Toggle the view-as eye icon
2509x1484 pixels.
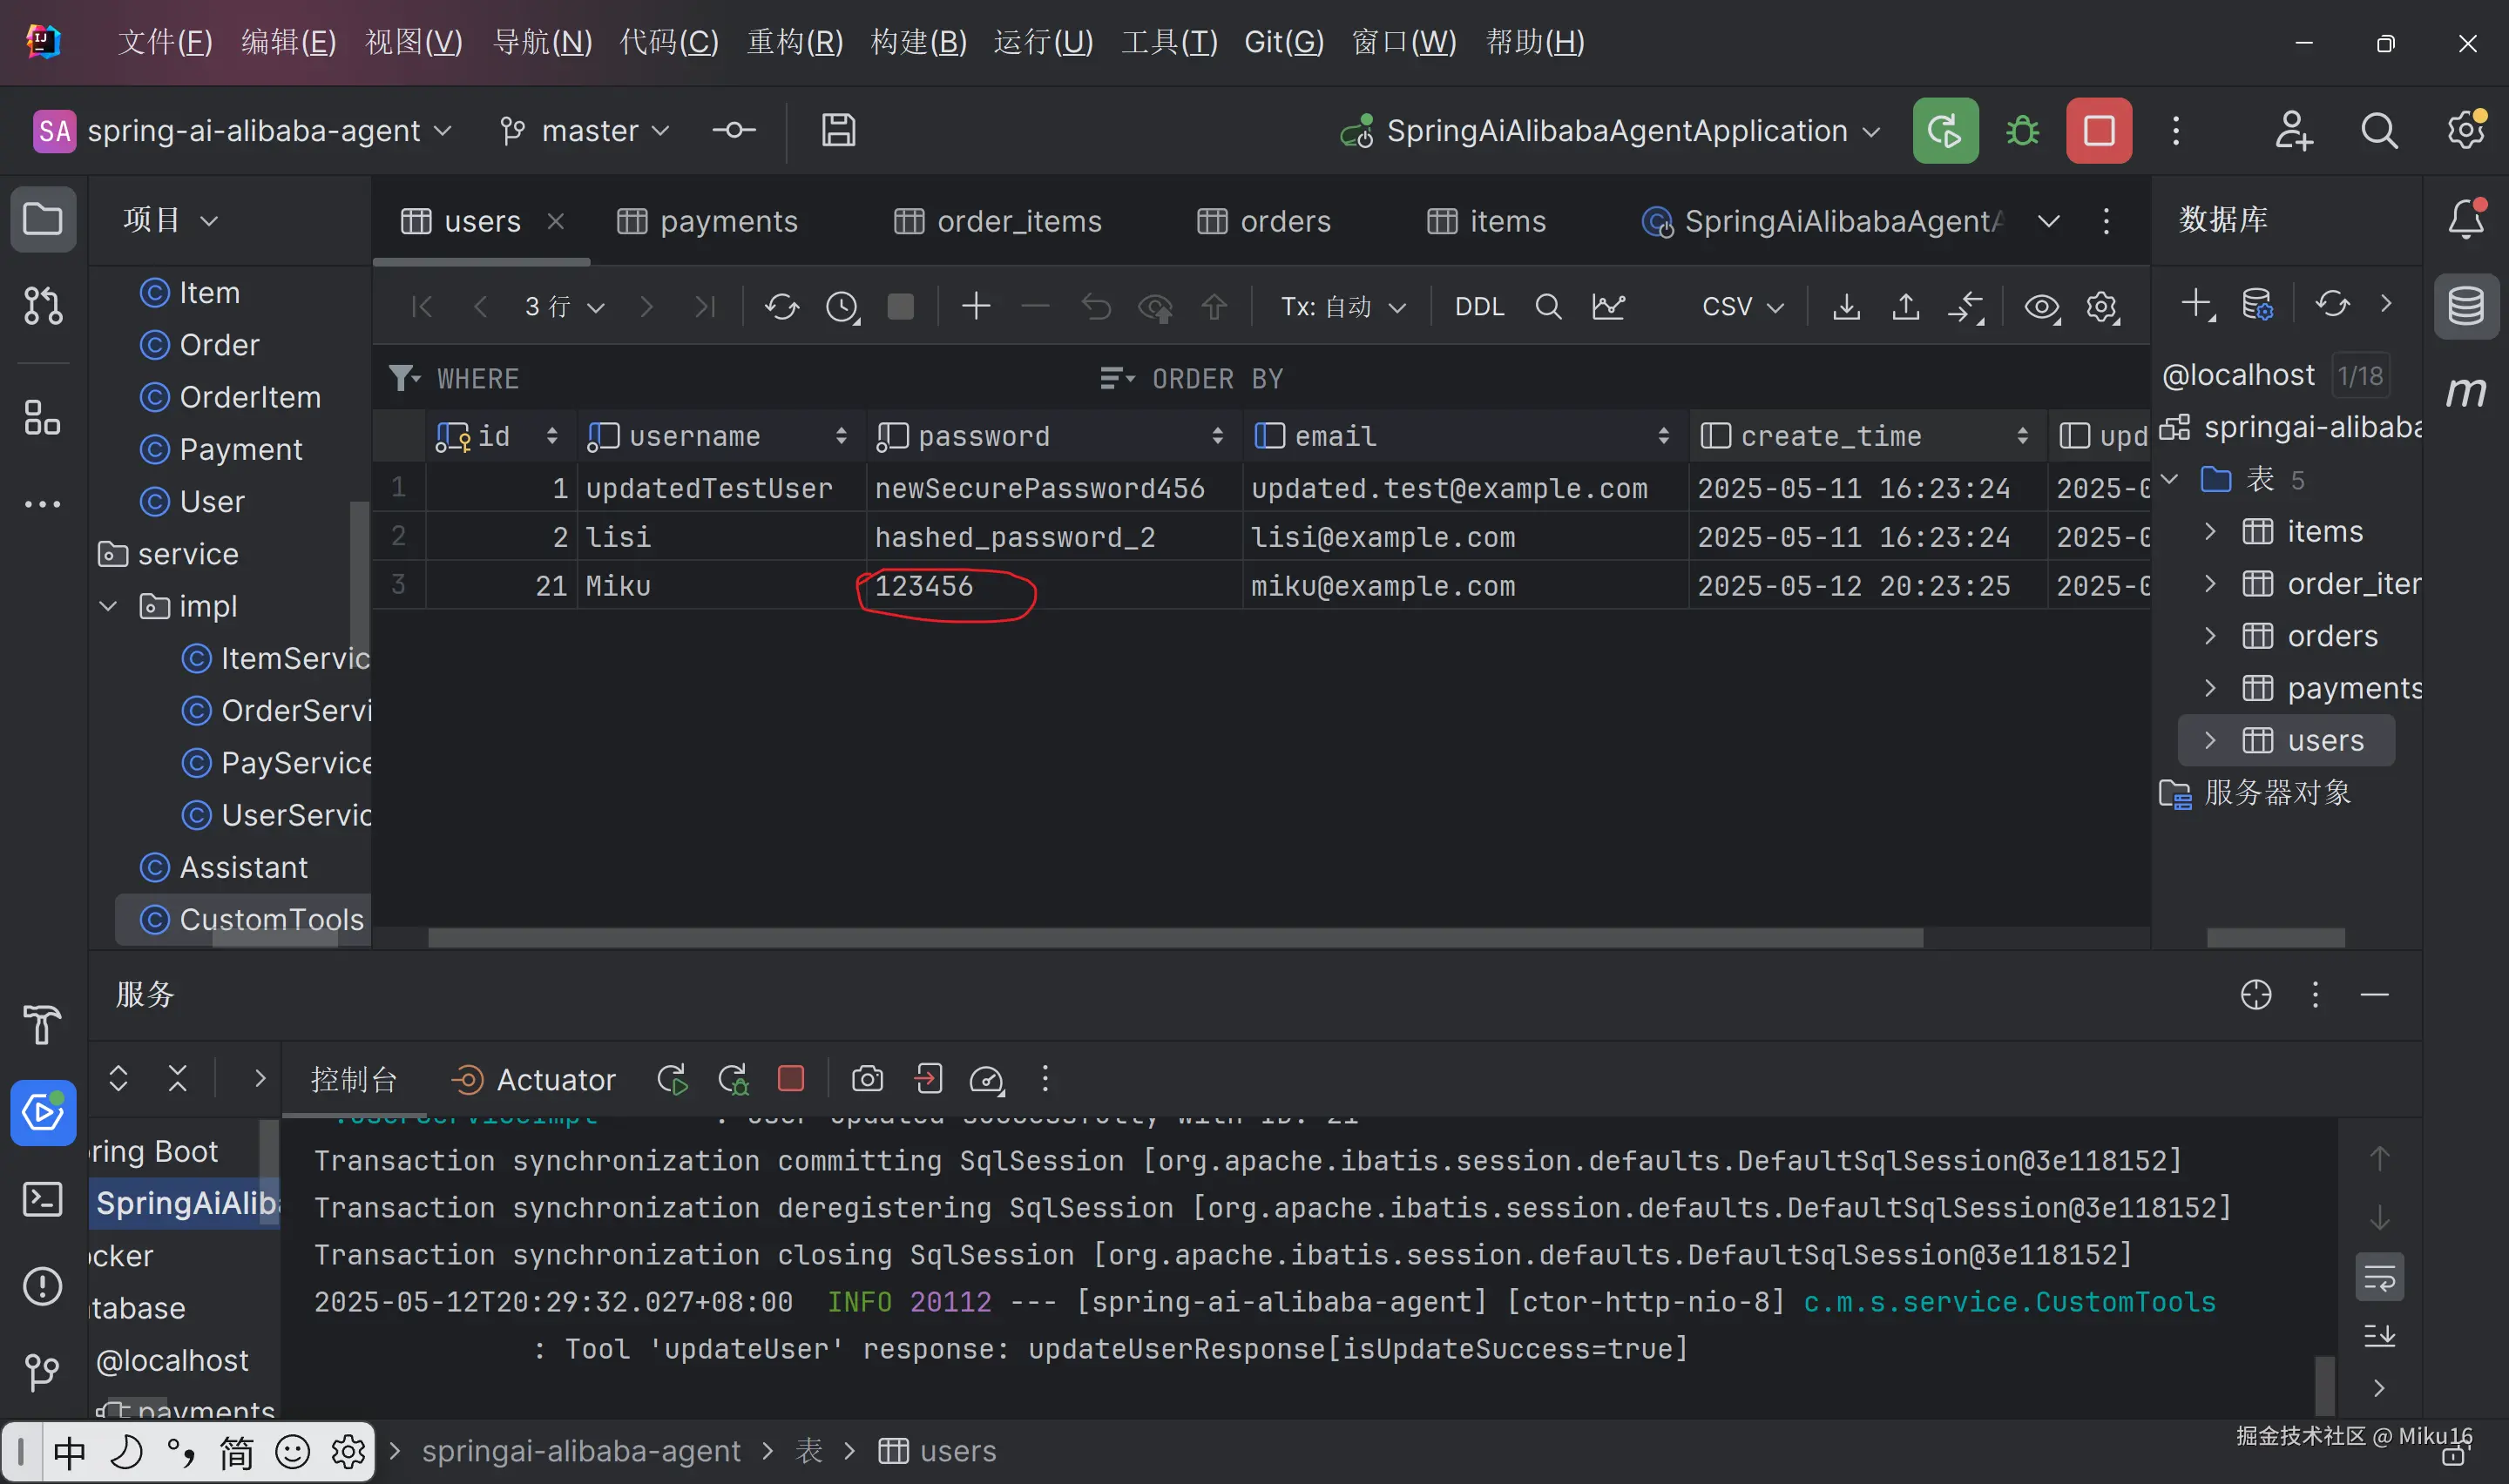tap(2040, 306)
